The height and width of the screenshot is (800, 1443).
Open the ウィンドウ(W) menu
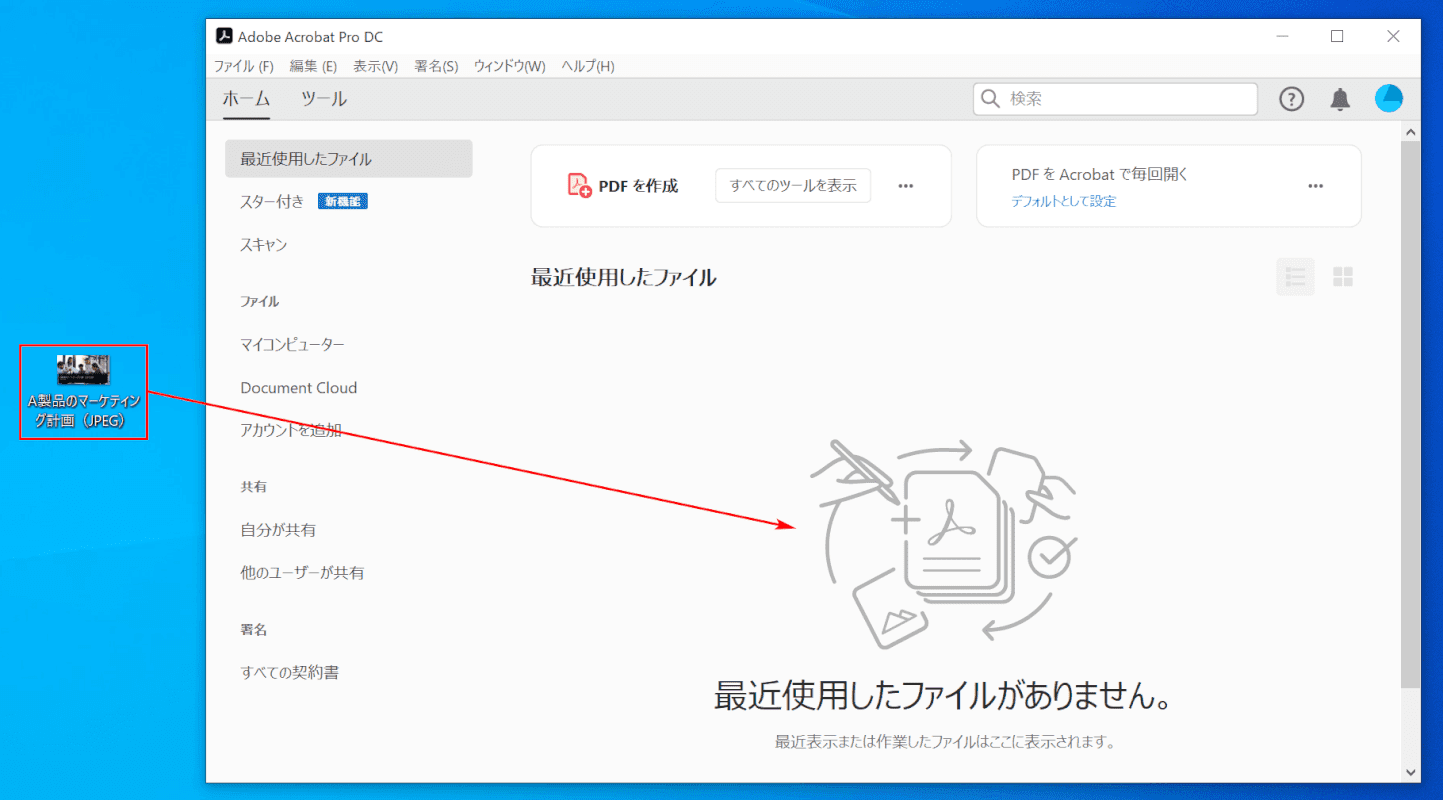click(x=509, y=66)
